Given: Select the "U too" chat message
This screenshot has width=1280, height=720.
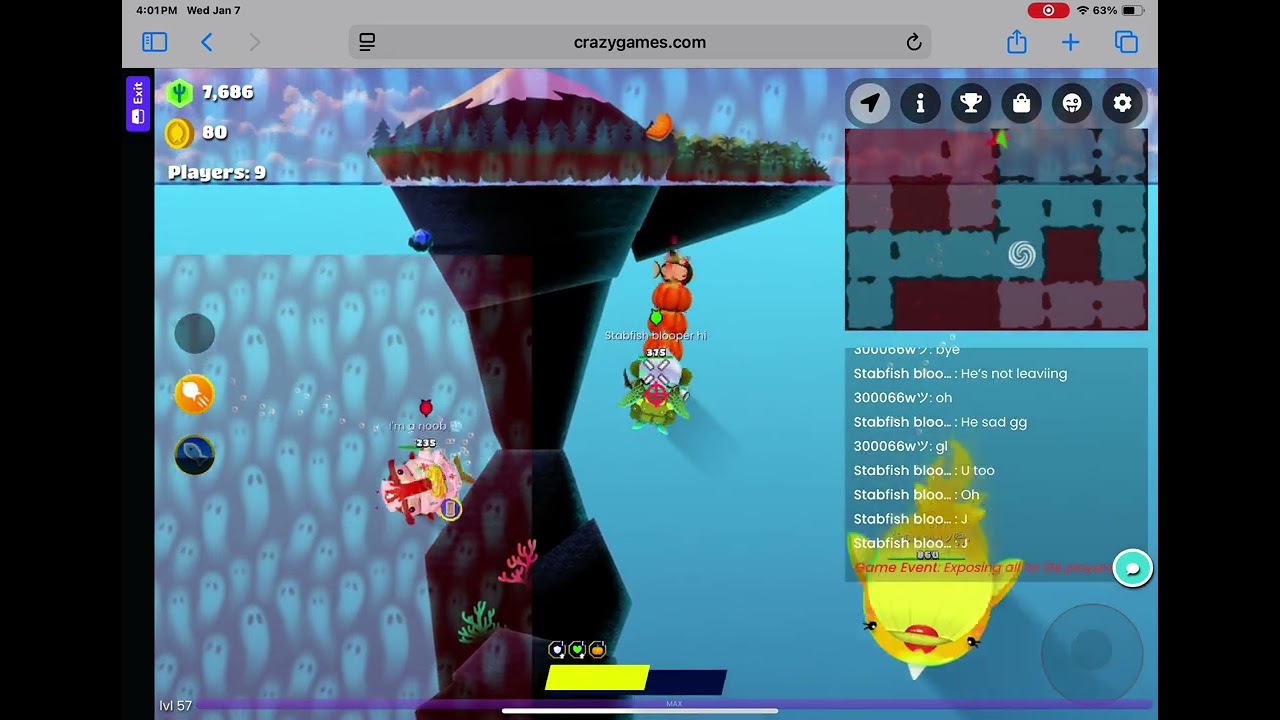Looking at the screenshot, I should (924, 470).
